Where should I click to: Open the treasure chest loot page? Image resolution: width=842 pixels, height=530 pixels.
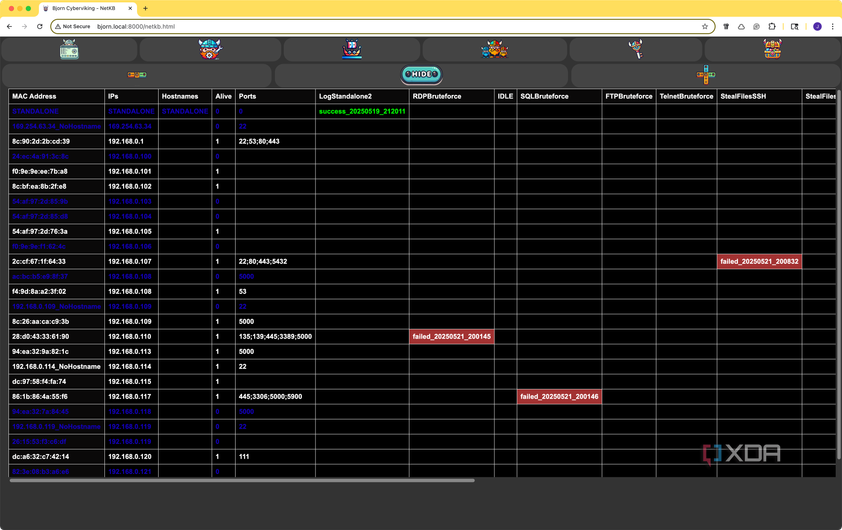(773, 49)
